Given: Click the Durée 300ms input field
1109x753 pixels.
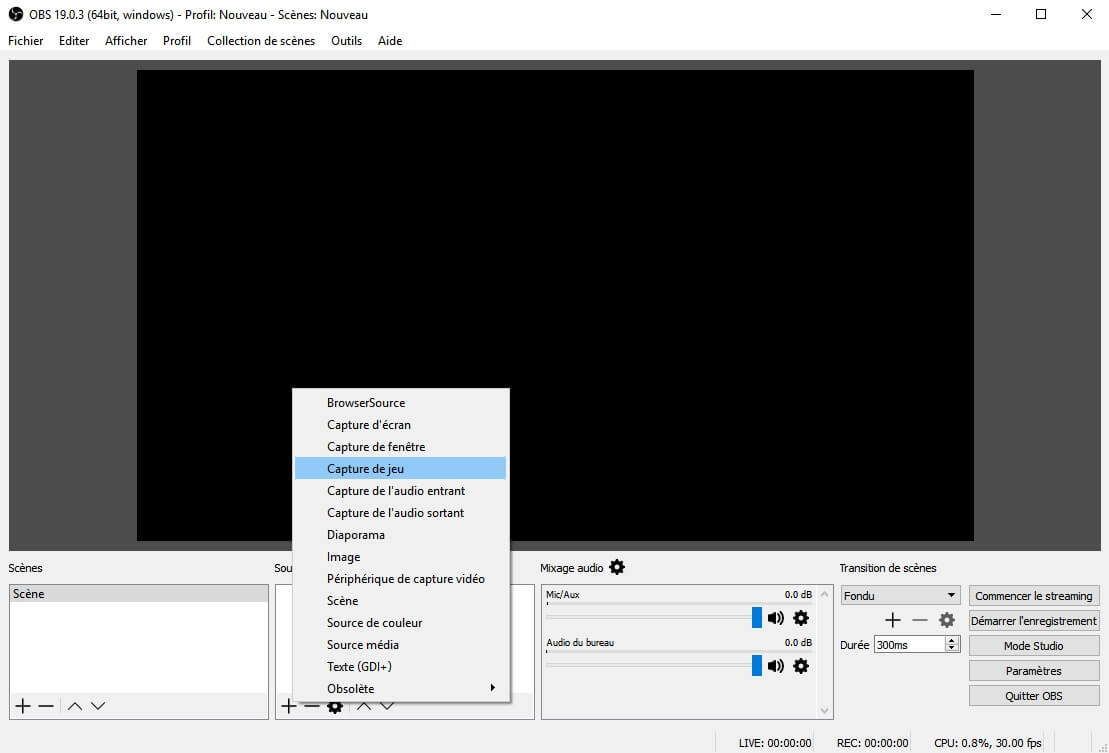Looking at the screenshot, I should 910,645.
